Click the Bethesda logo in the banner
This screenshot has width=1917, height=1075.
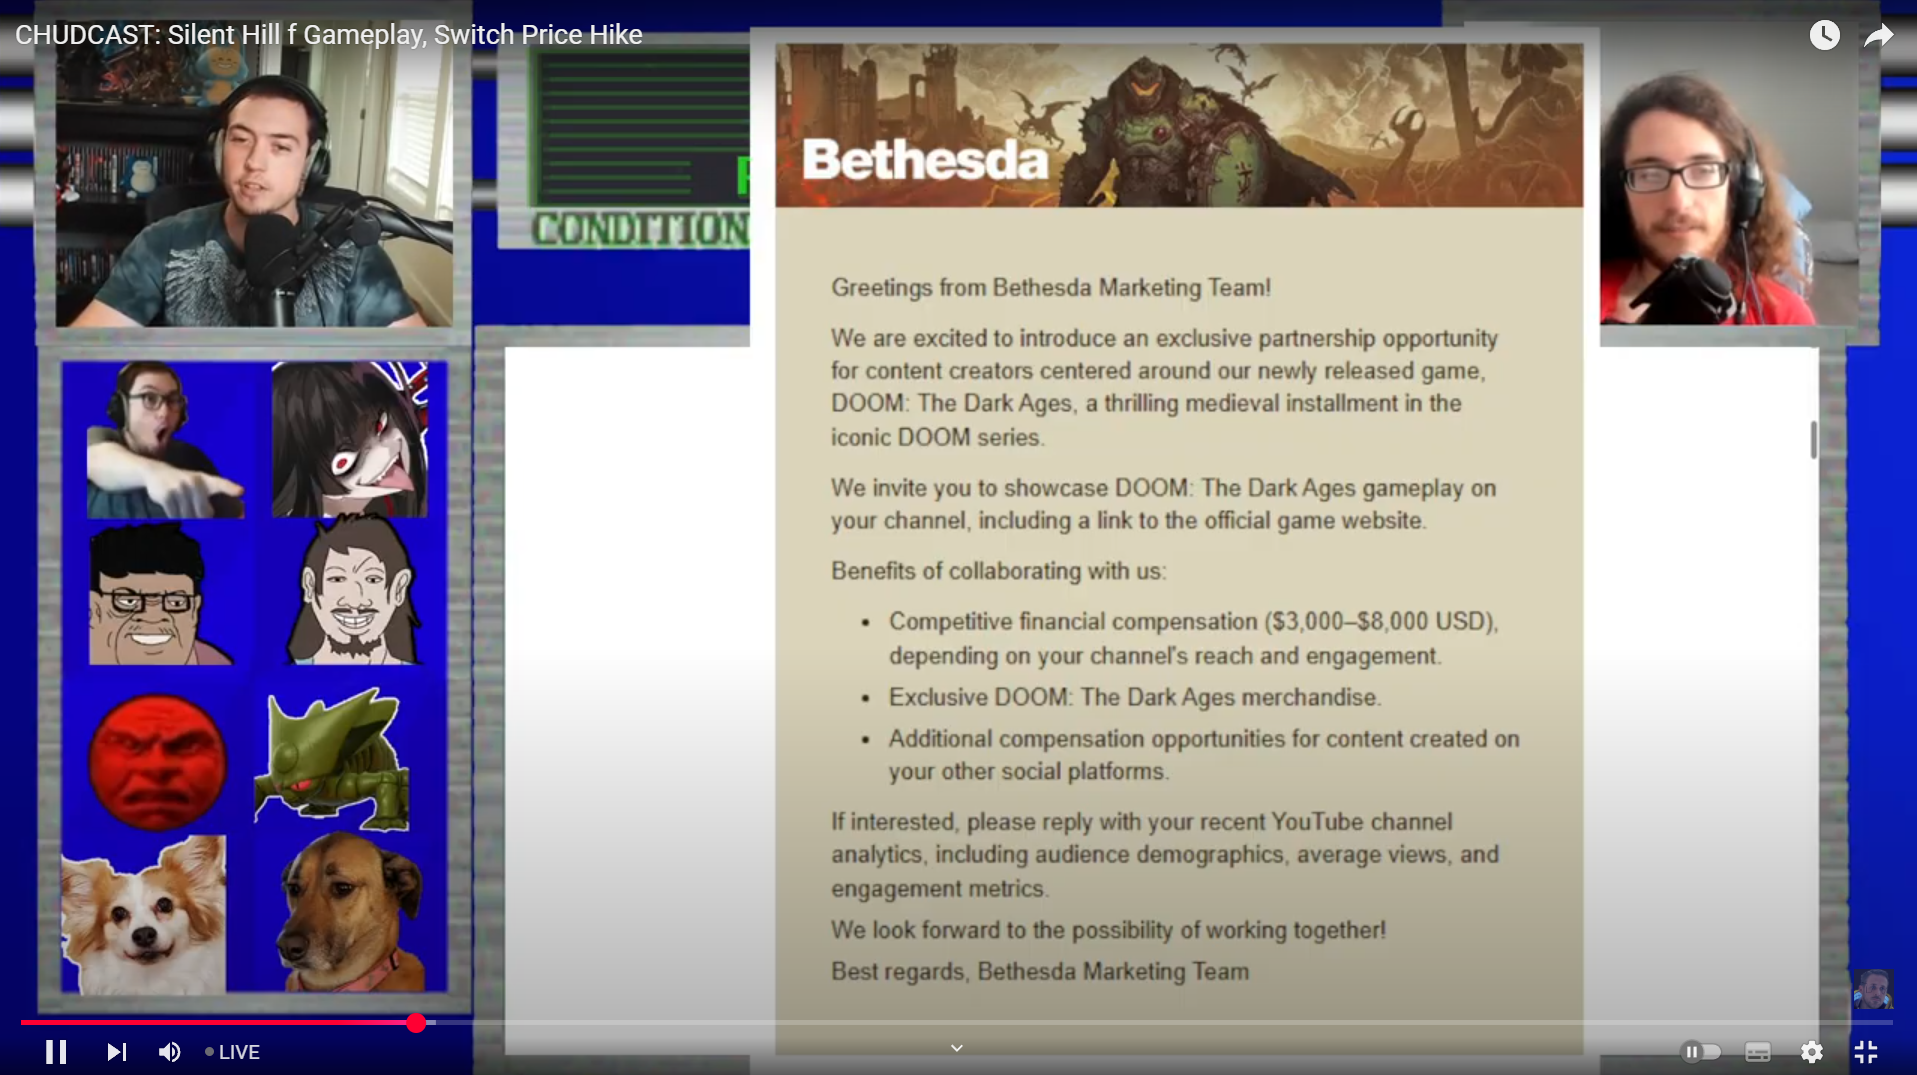[925, 160]
